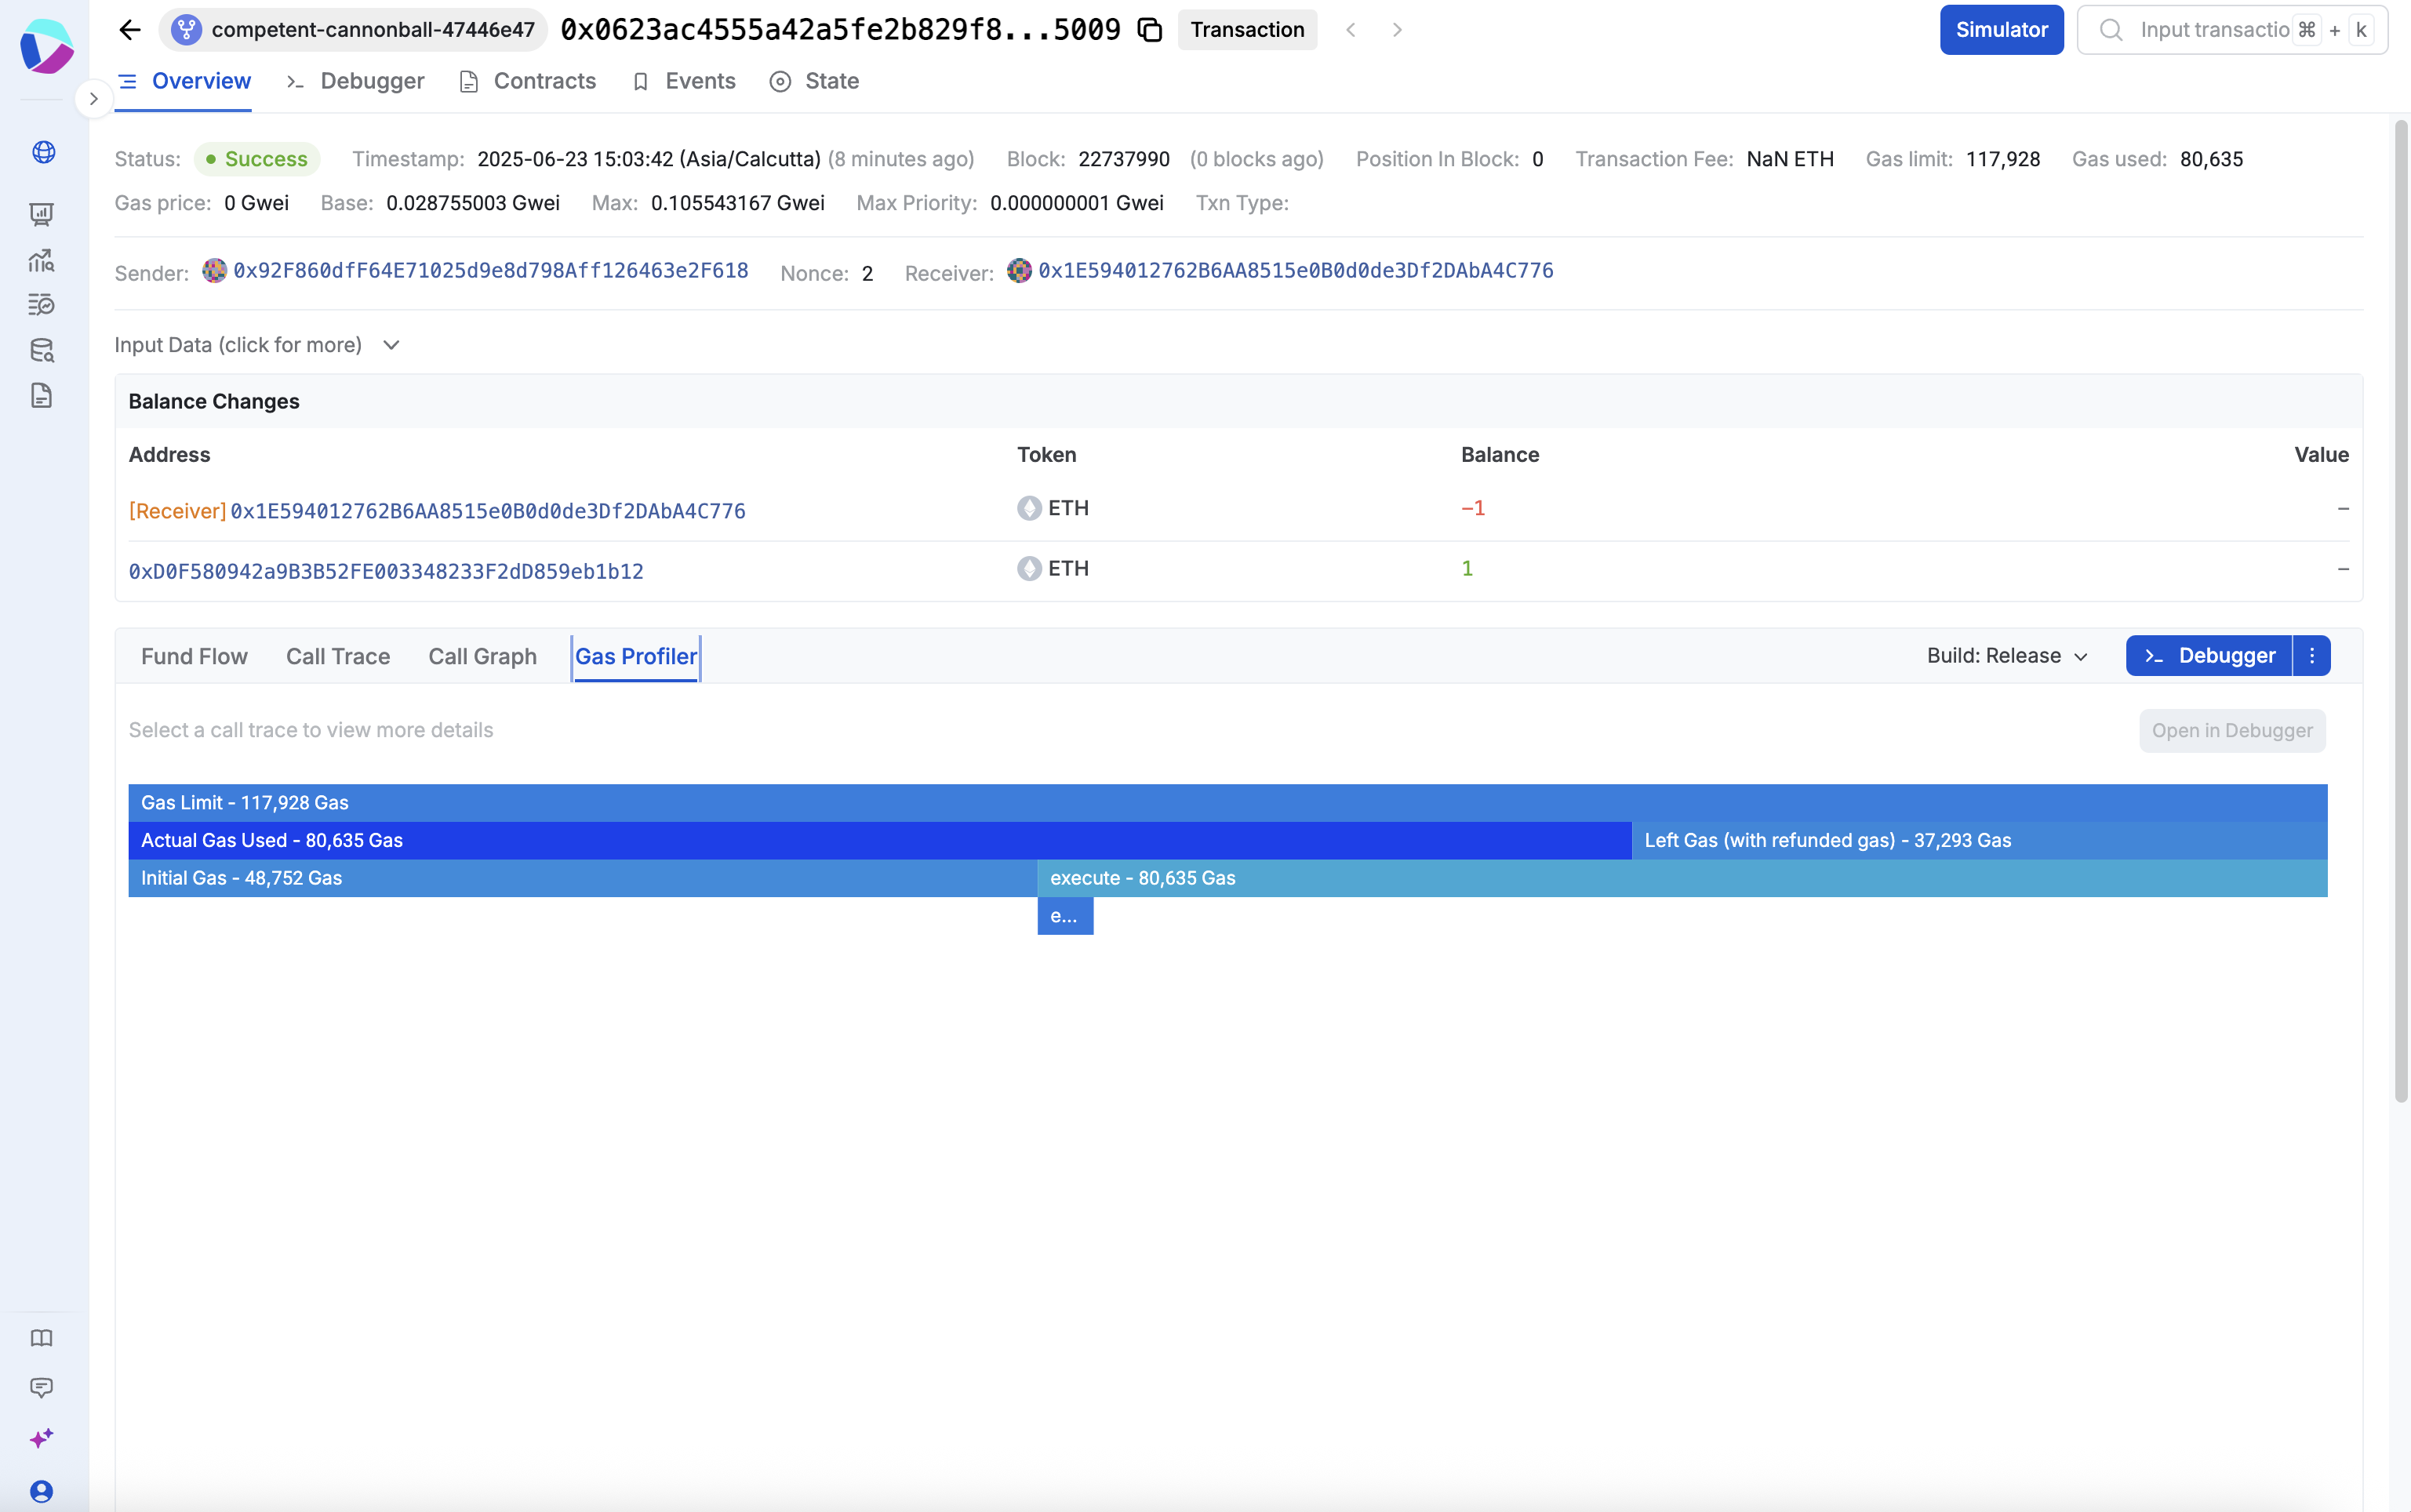The image size is (2411, 1512).
Task: Open the user profile icon
Action: [x=42, y=1491]
